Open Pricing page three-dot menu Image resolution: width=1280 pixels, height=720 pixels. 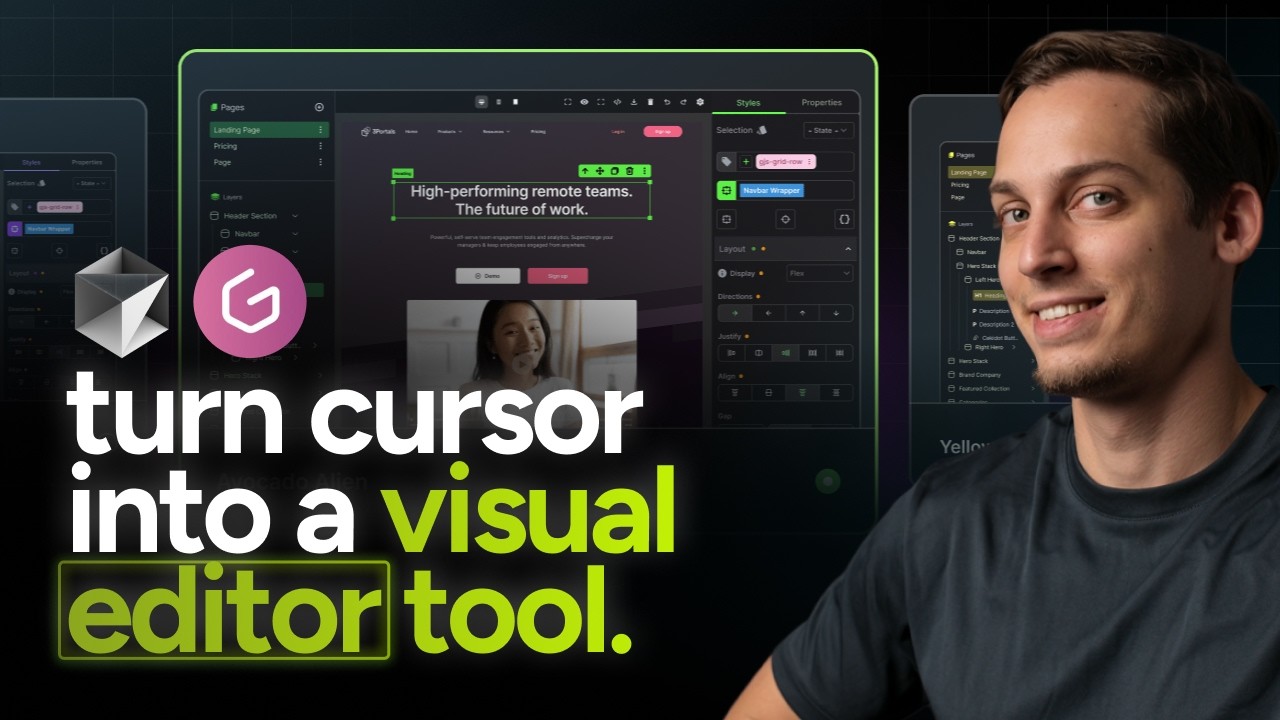coord(321,146)
